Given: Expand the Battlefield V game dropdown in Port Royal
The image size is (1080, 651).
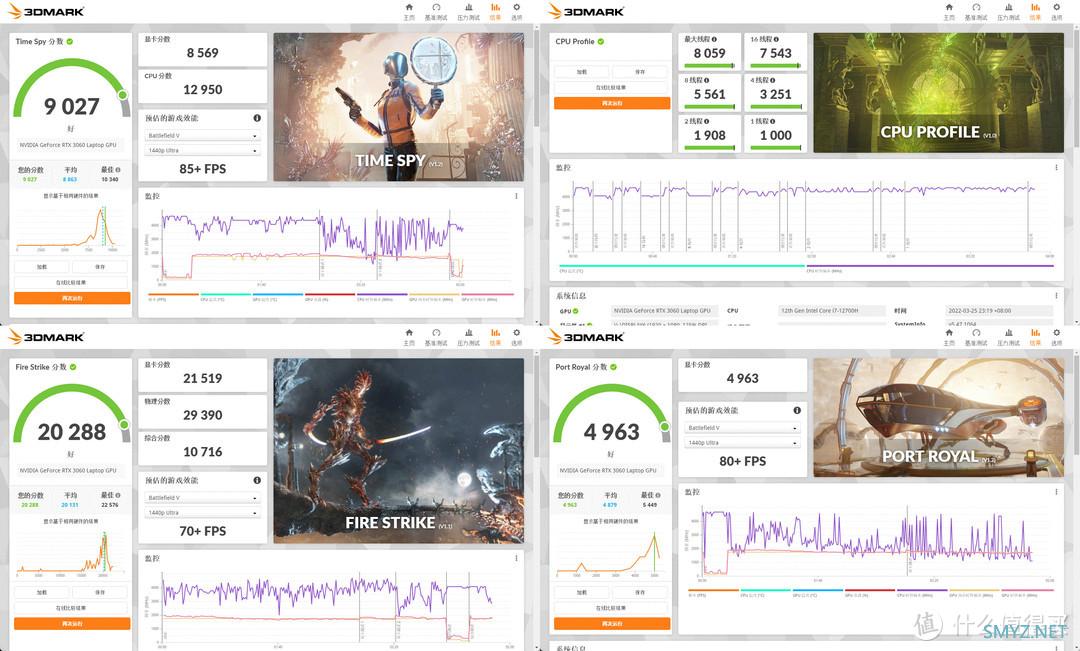Looking at the screenshot, I should click(742, 428).
